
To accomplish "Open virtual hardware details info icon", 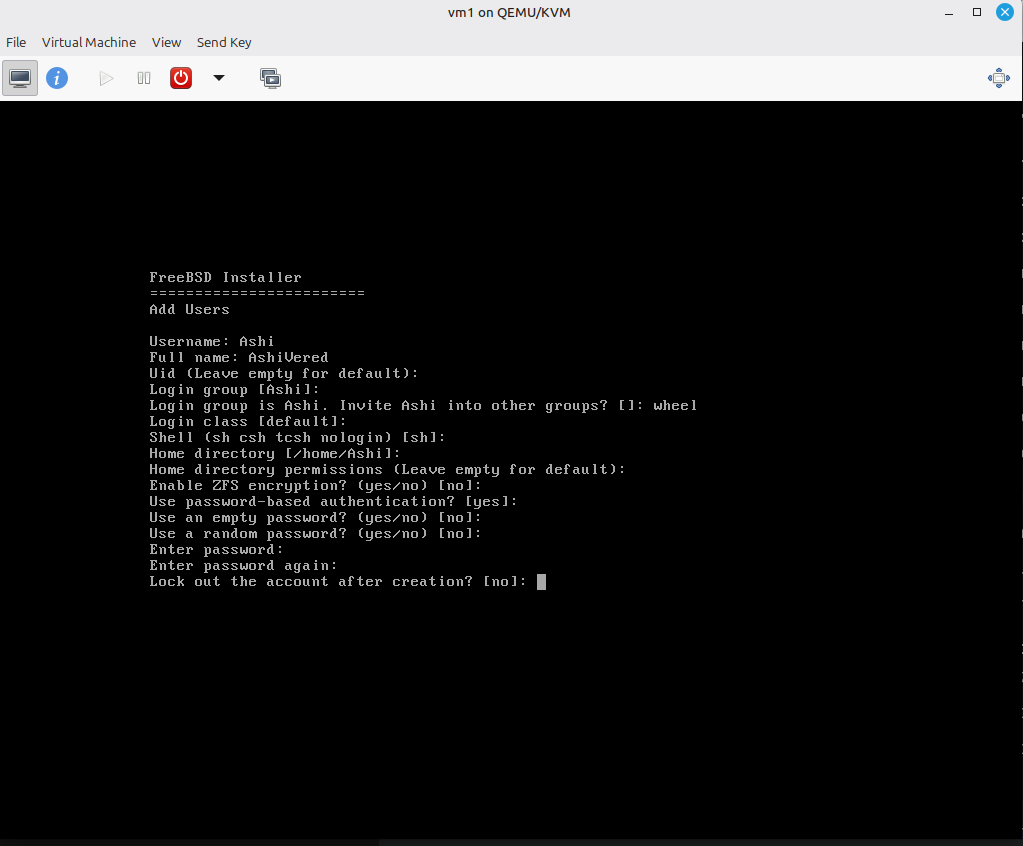I will click(x=57, y=78).
